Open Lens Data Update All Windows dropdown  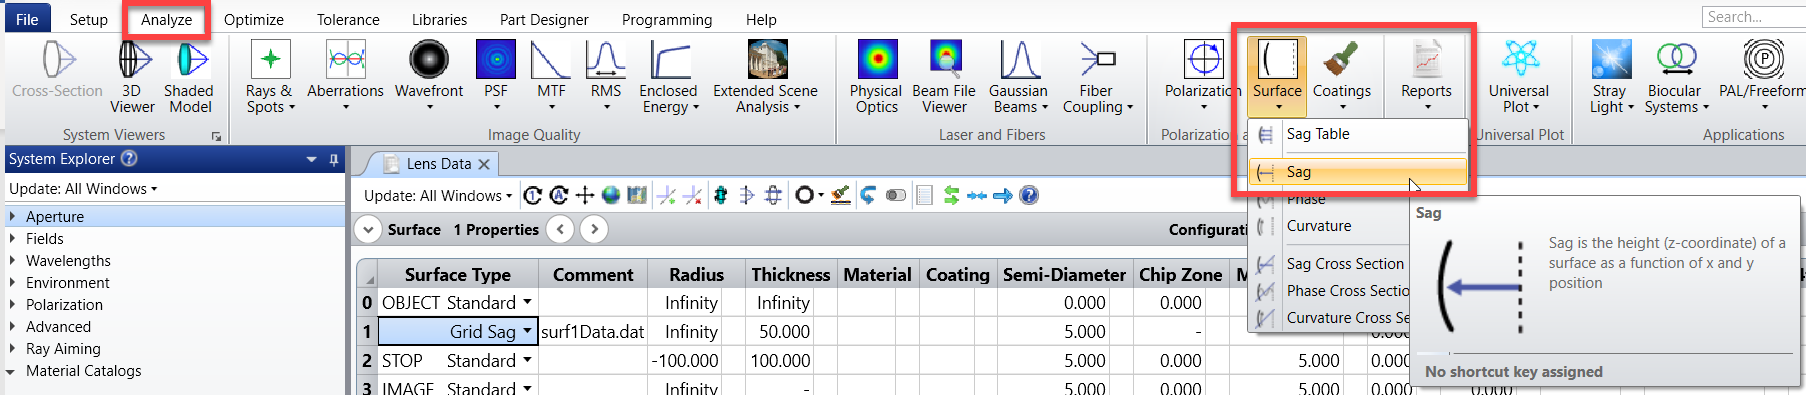[438, 195]
